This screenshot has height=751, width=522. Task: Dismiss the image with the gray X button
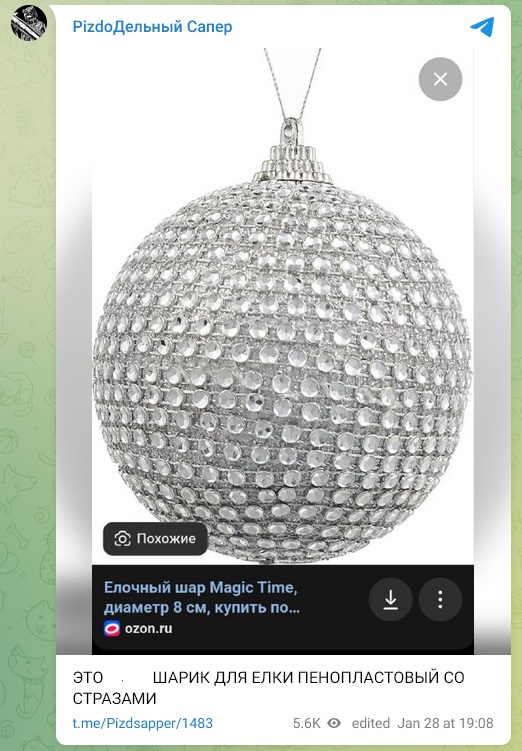(x=440, y=79)
